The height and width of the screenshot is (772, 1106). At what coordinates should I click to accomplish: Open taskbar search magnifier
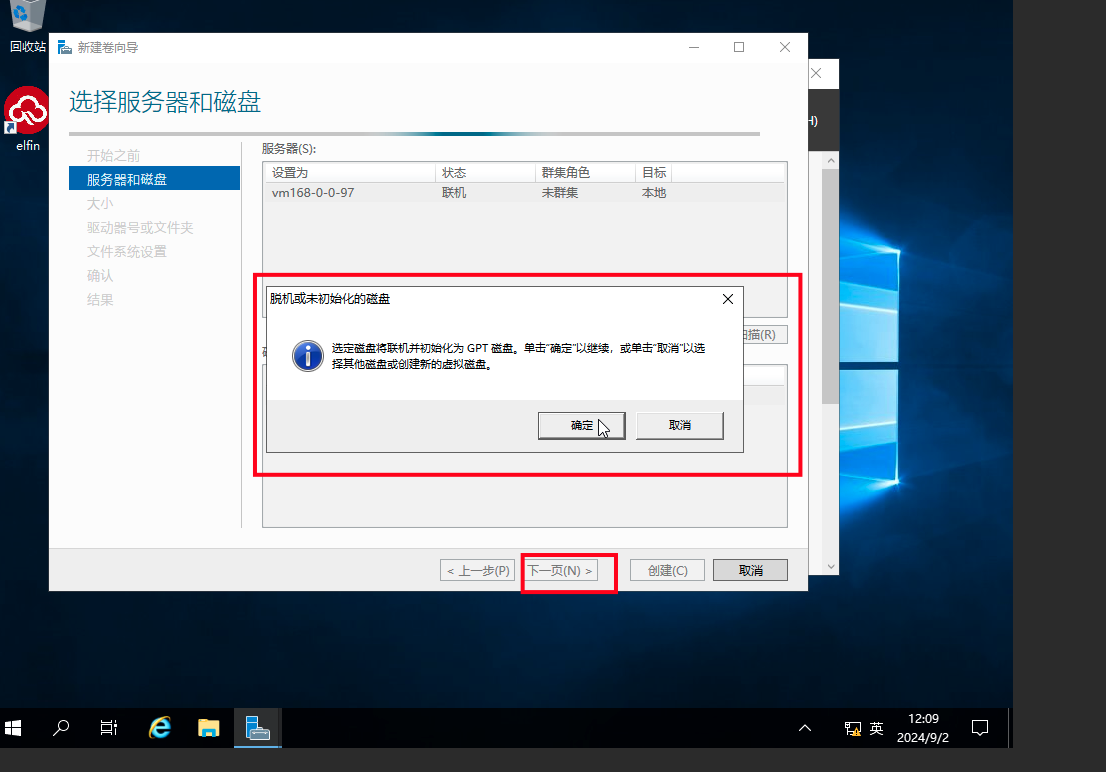61,728
